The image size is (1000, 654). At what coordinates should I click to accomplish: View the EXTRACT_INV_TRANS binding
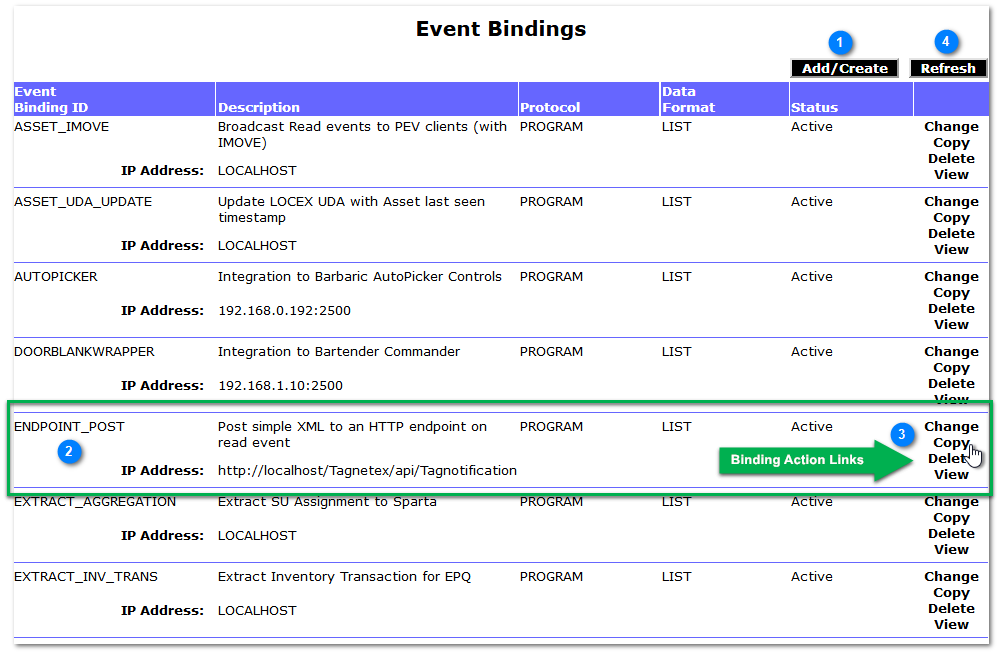click(951, 624)
